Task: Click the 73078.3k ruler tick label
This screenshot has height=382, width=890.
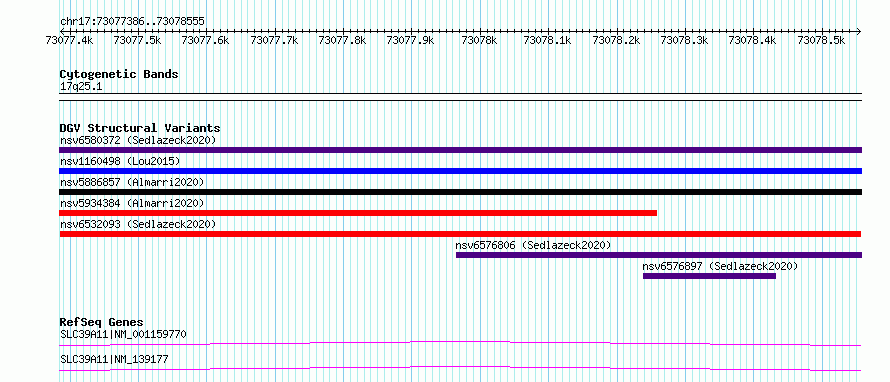Action: (x=685, y=40)
